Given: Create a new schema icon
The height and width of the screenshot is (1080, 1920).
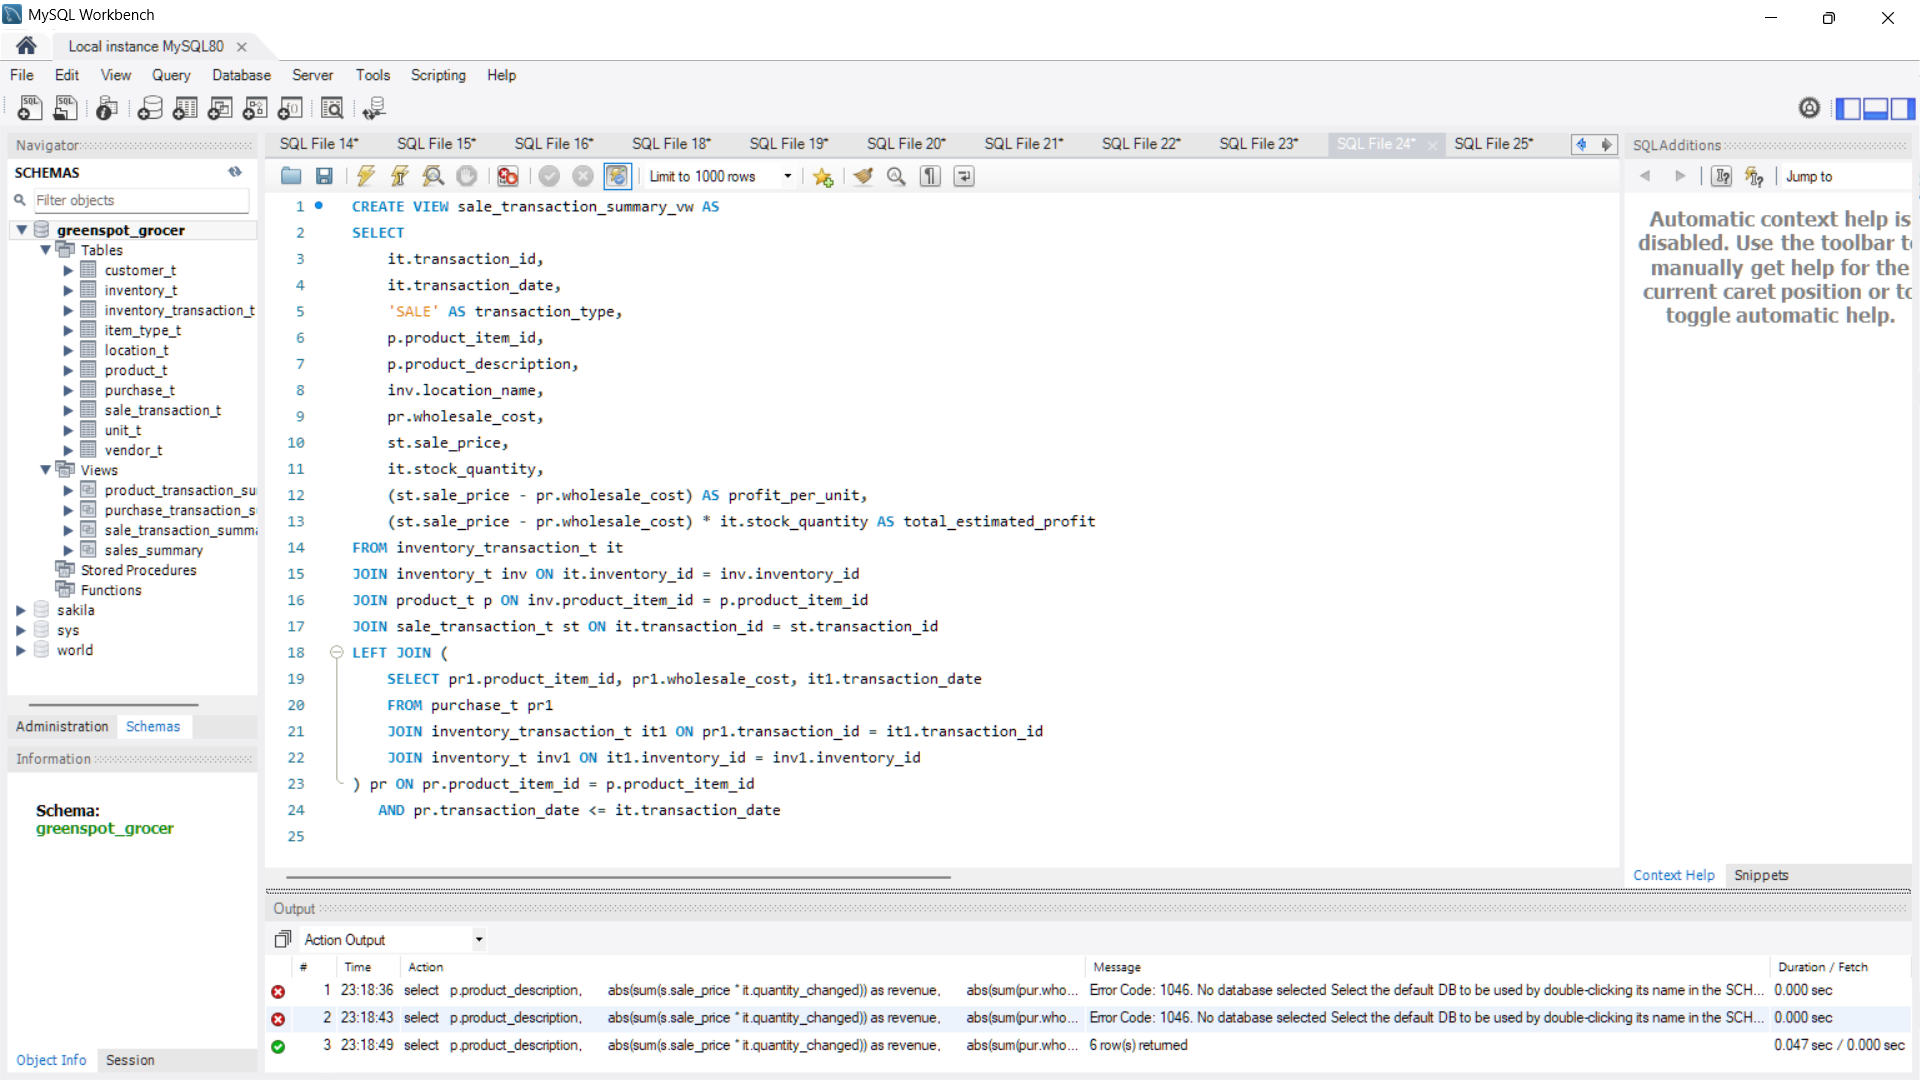Looking at the screenshot, I should [150, 108].
